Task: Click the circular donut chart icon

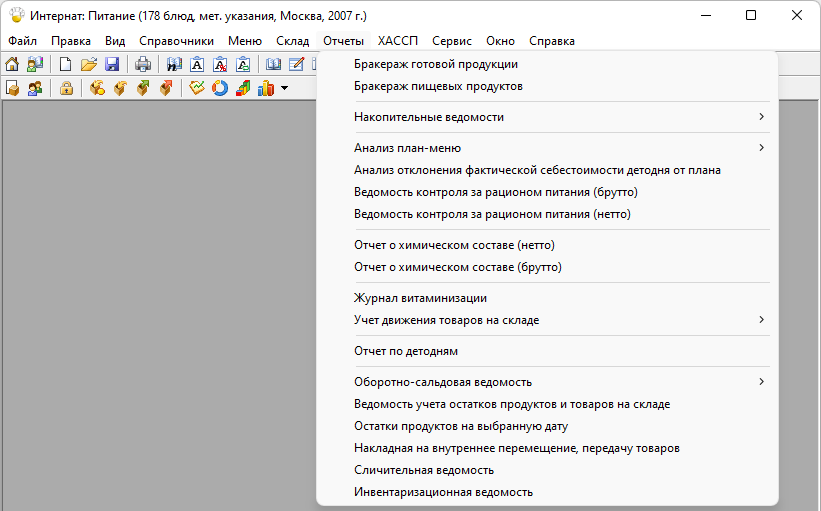Action: (219, 89)
